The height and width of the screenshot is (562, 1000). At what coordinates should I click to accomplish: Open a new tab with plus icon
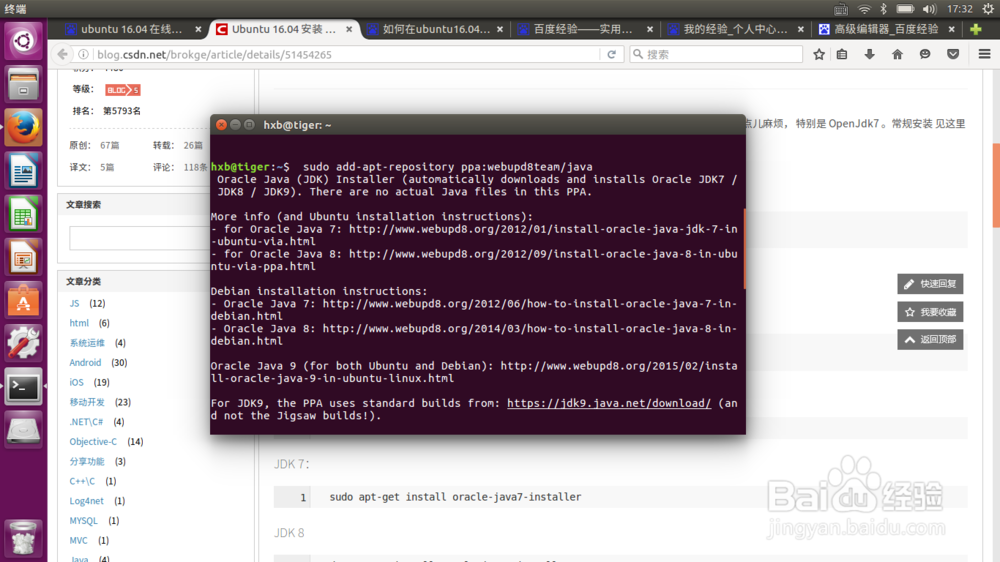pyautogui.click(x=975, y=29)
